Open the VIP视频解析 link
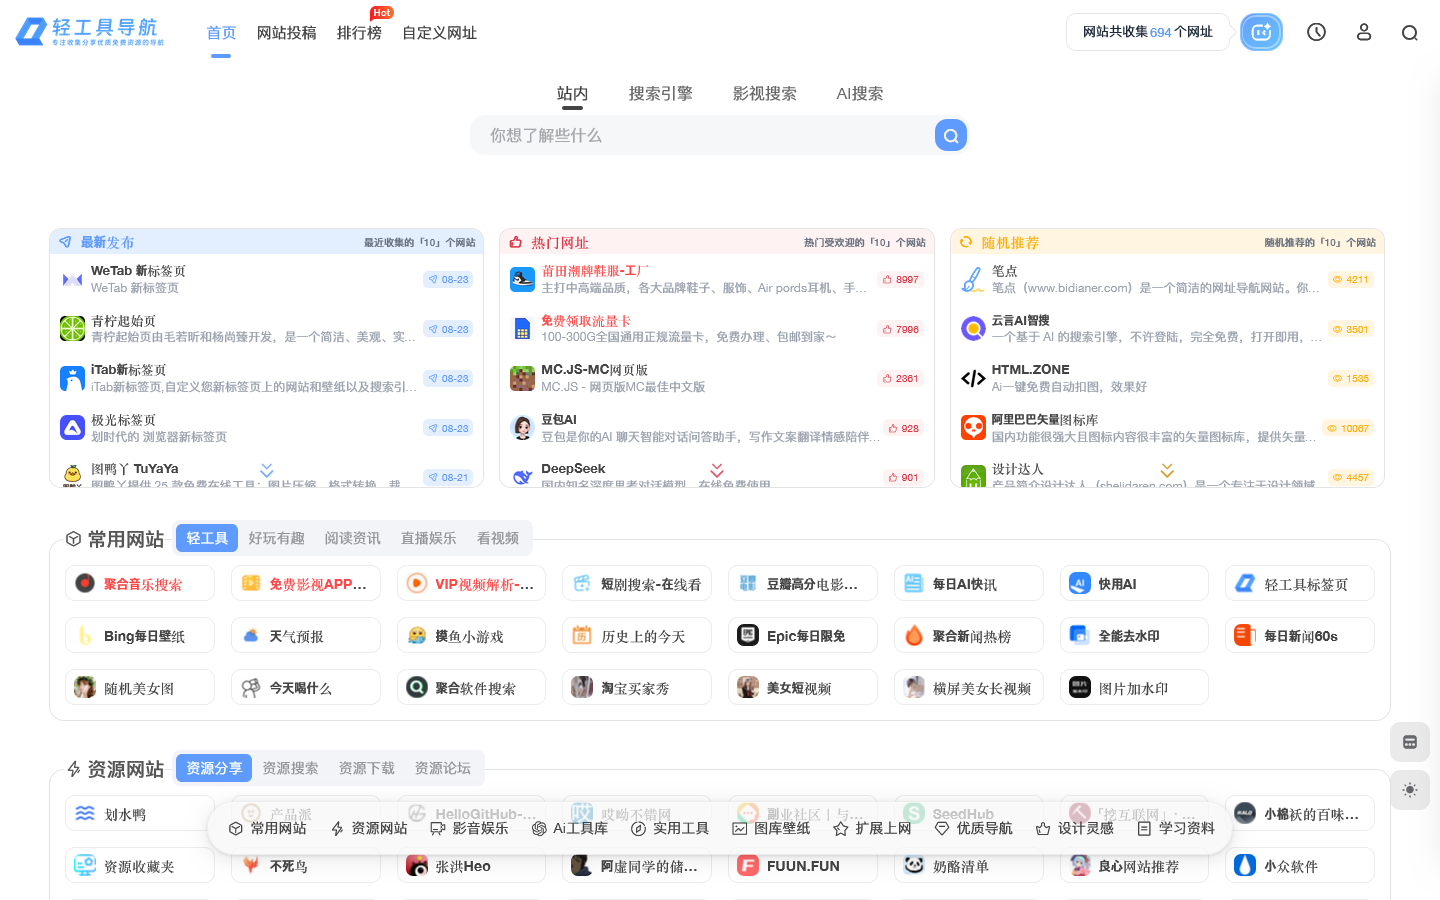This screenshot has height=900, width=1440. [x=471, y=584]
